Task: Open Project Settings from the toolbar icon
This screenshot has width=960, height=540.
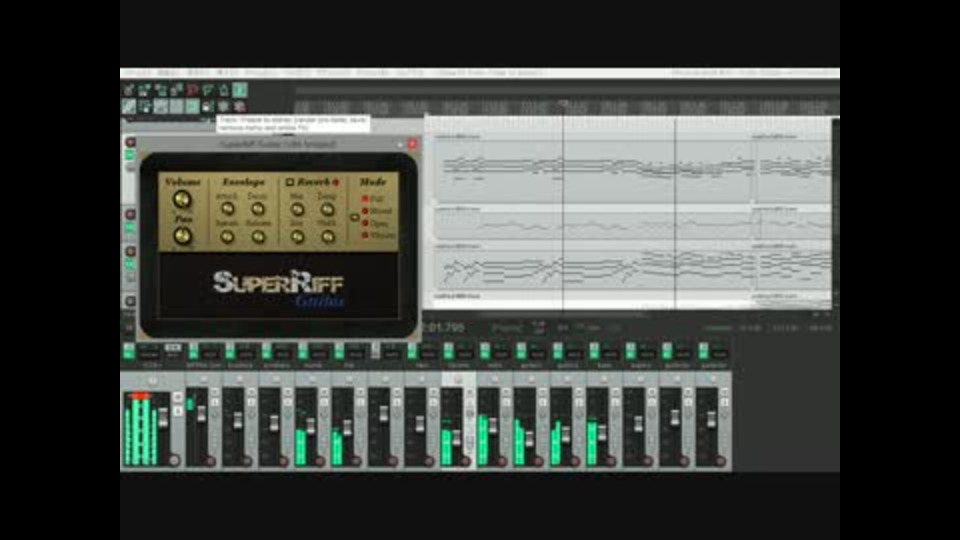Action: coord(176,90)
